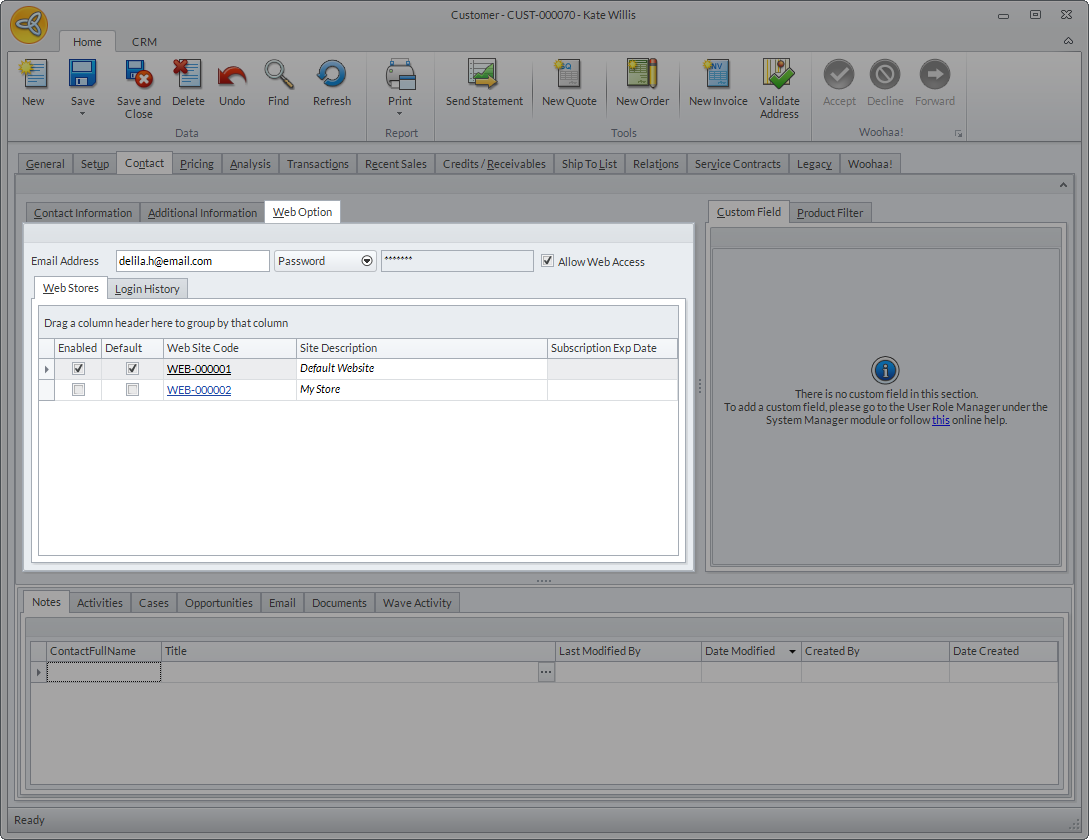Open the WEB-000001 web site link
This screenshot has height=840, width=1089.
(x=199, y=369)
